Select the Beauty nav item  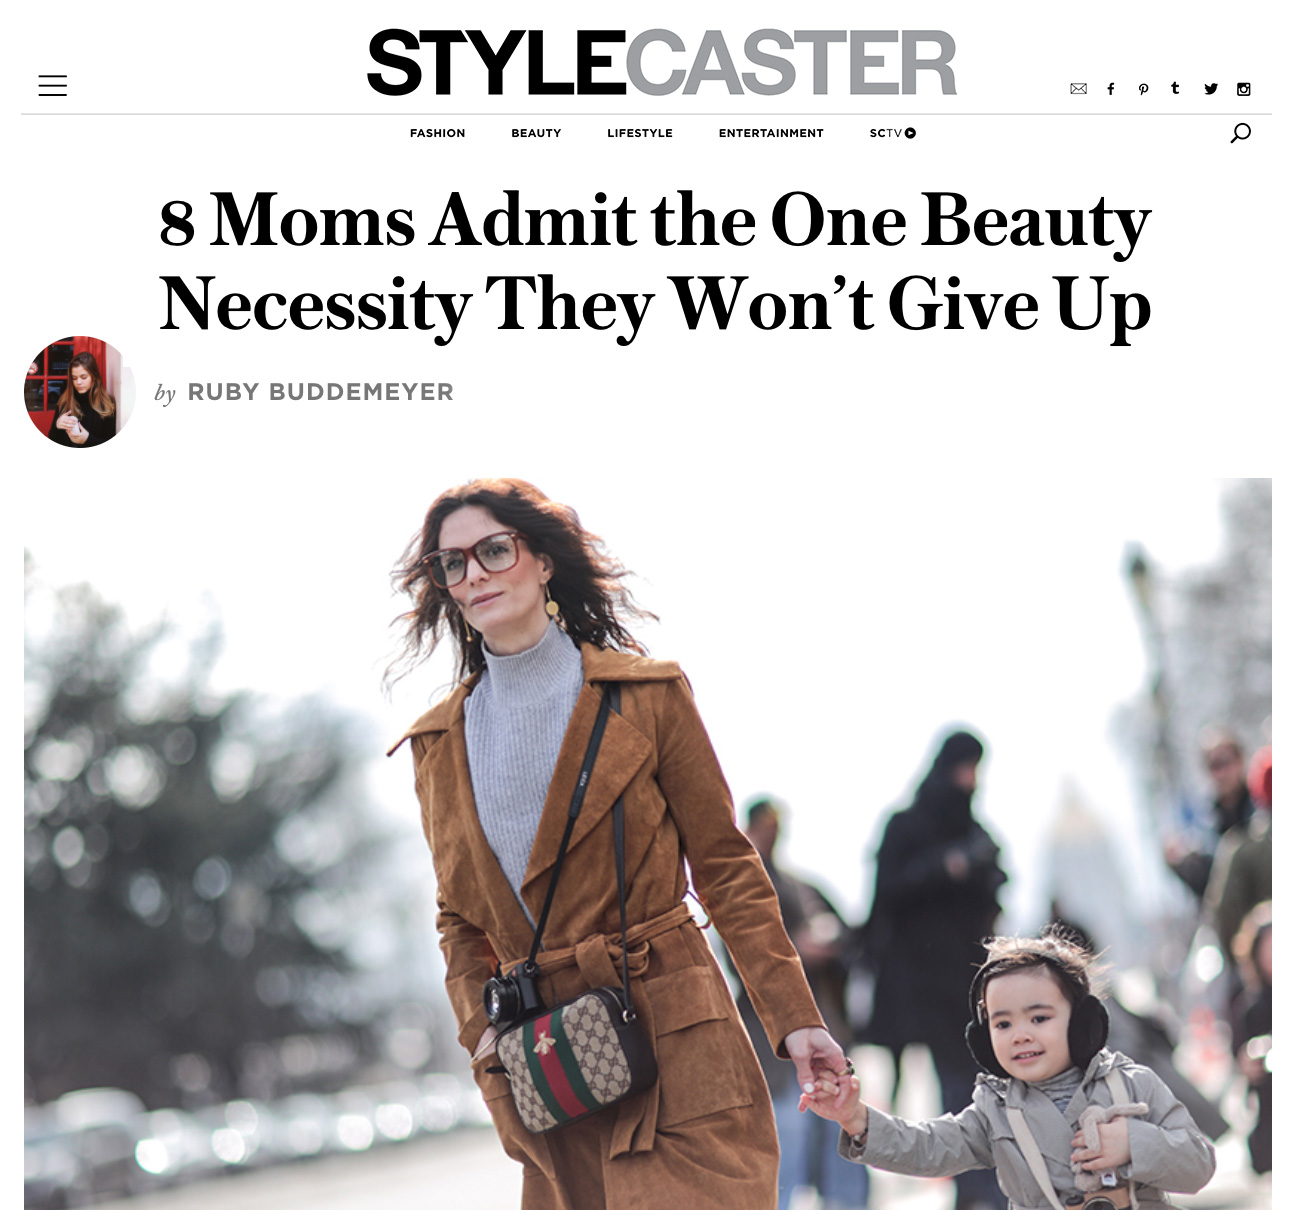tap(536, 133)
